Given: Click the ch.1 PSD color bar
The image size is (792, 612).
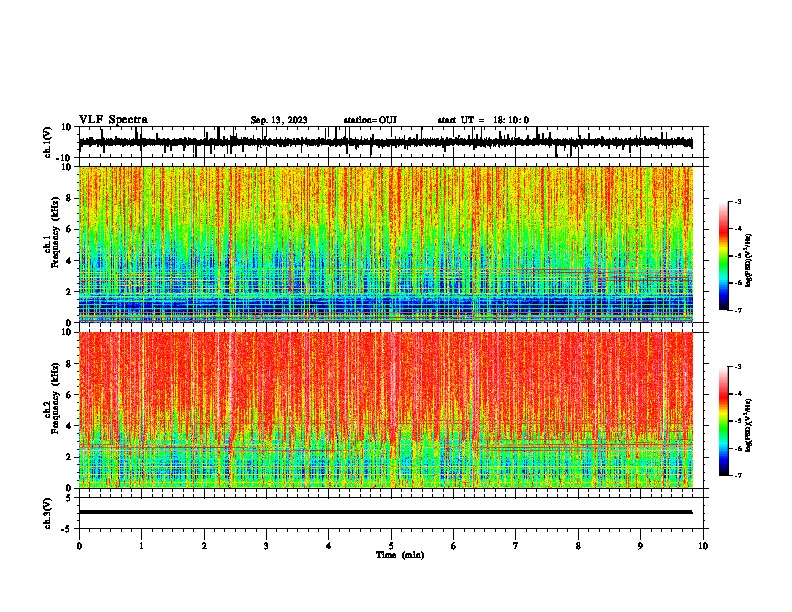Looking at the screenshot, I should coord(723,255).
